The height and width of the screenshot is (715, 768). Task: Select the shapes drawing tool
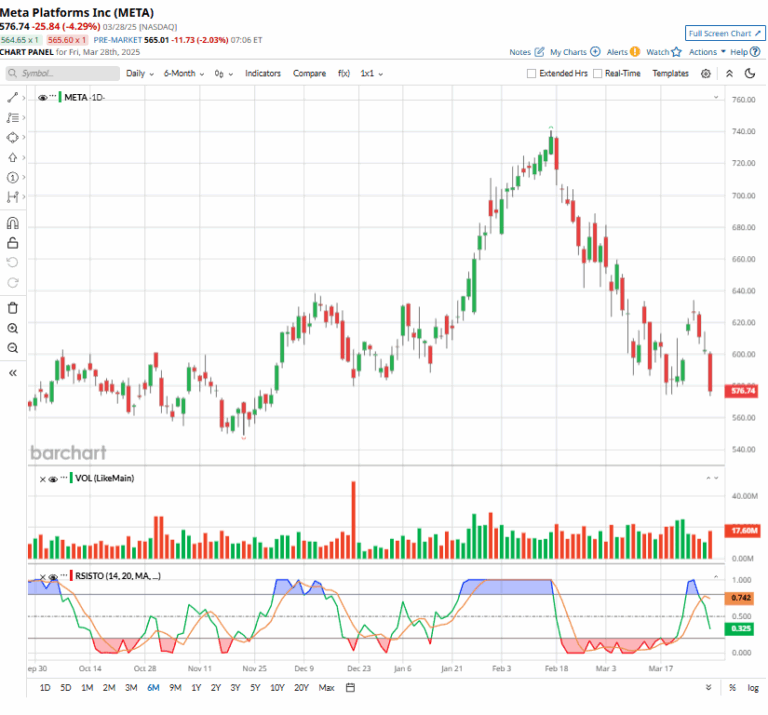pyautogui.click(x=12, y=138)
